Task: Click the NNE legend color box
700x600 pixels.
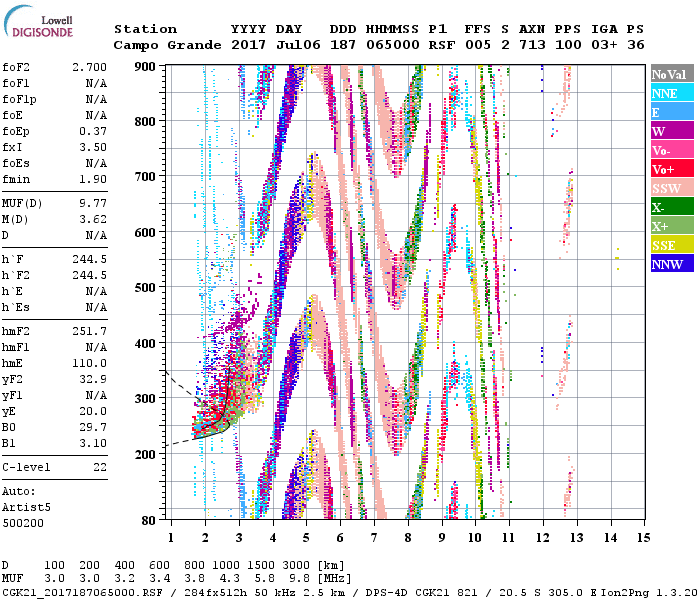Action: [x=671, y=93]
